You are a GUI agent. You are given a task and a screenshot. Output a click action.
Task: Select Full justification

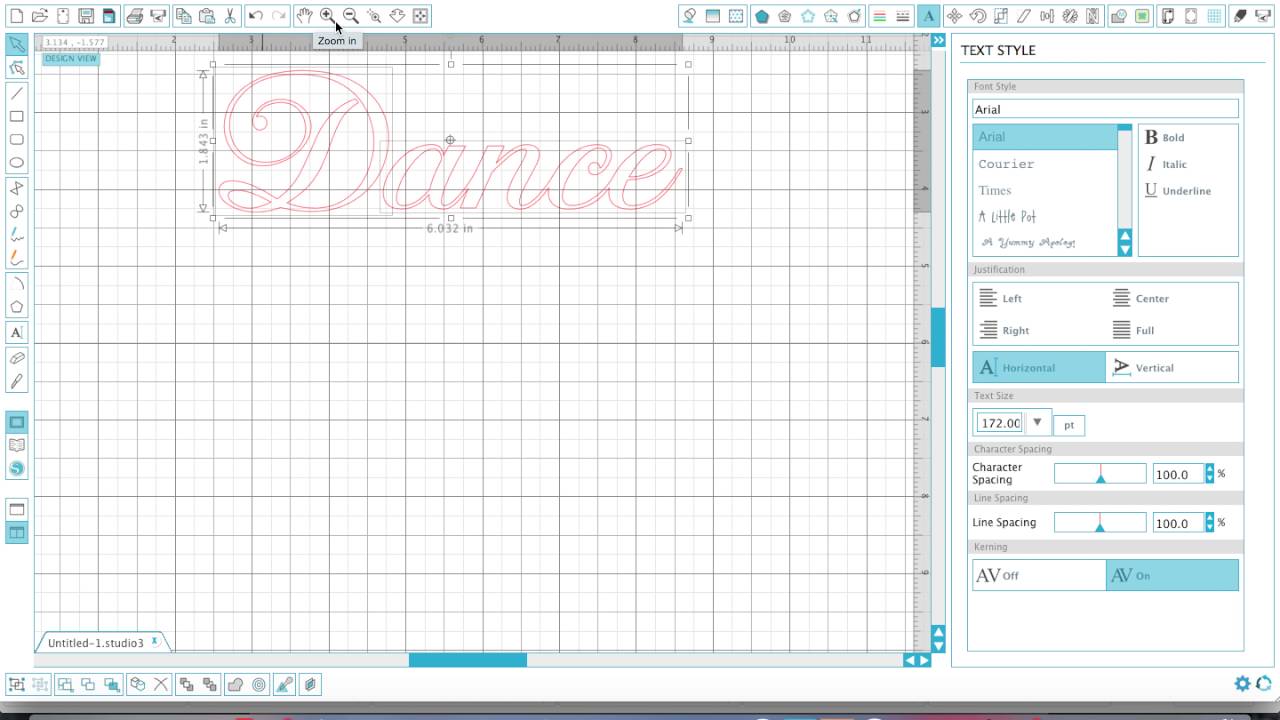click(x=1133, y=330)
